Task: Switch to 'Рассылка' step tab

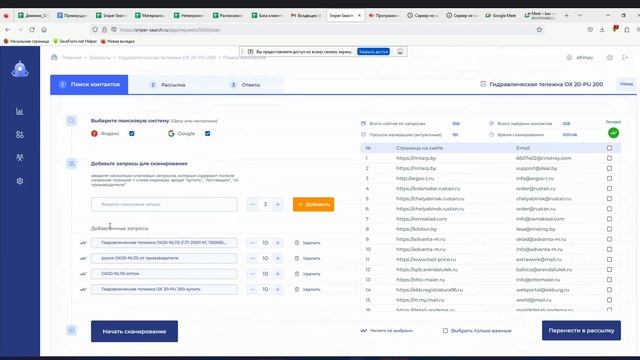Action: tap(168, 85)
